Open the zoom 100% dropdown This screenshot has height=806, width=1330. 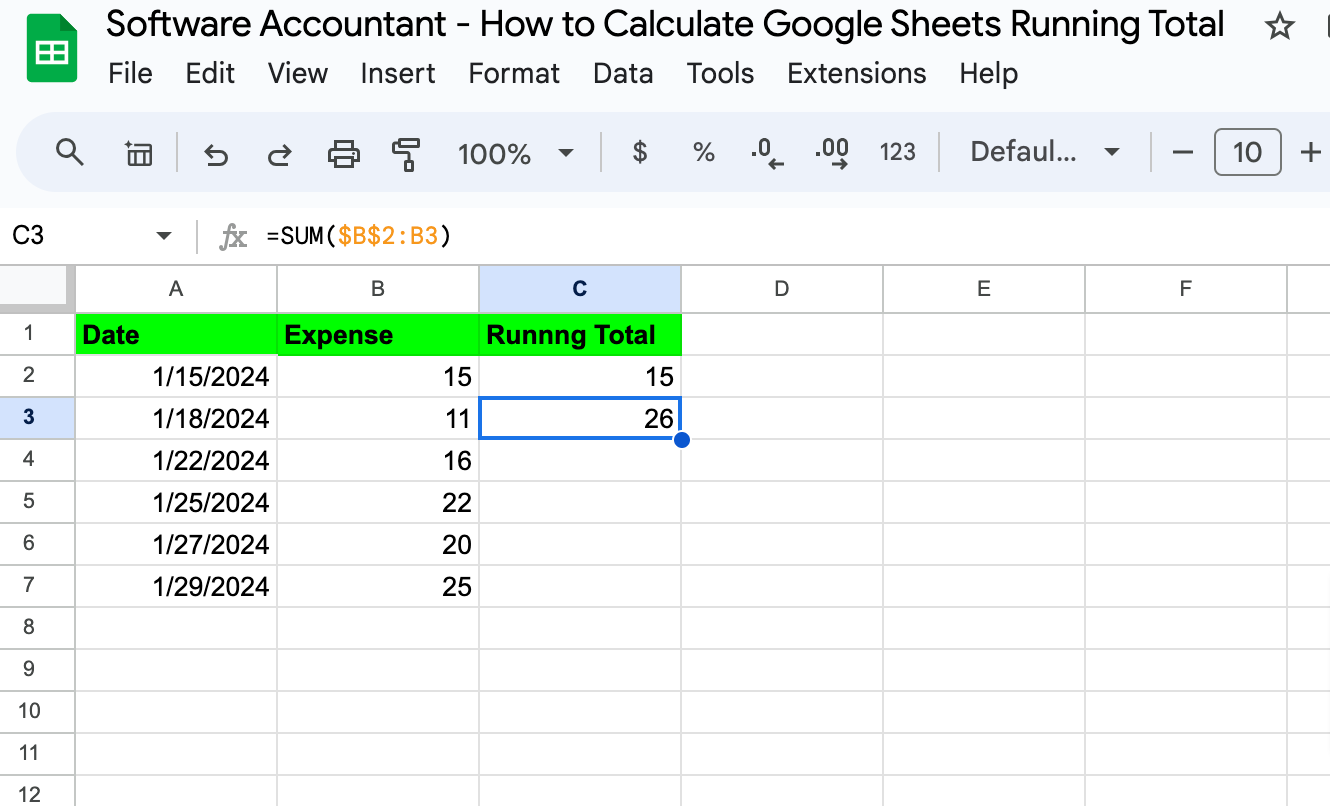coord(516,153)
